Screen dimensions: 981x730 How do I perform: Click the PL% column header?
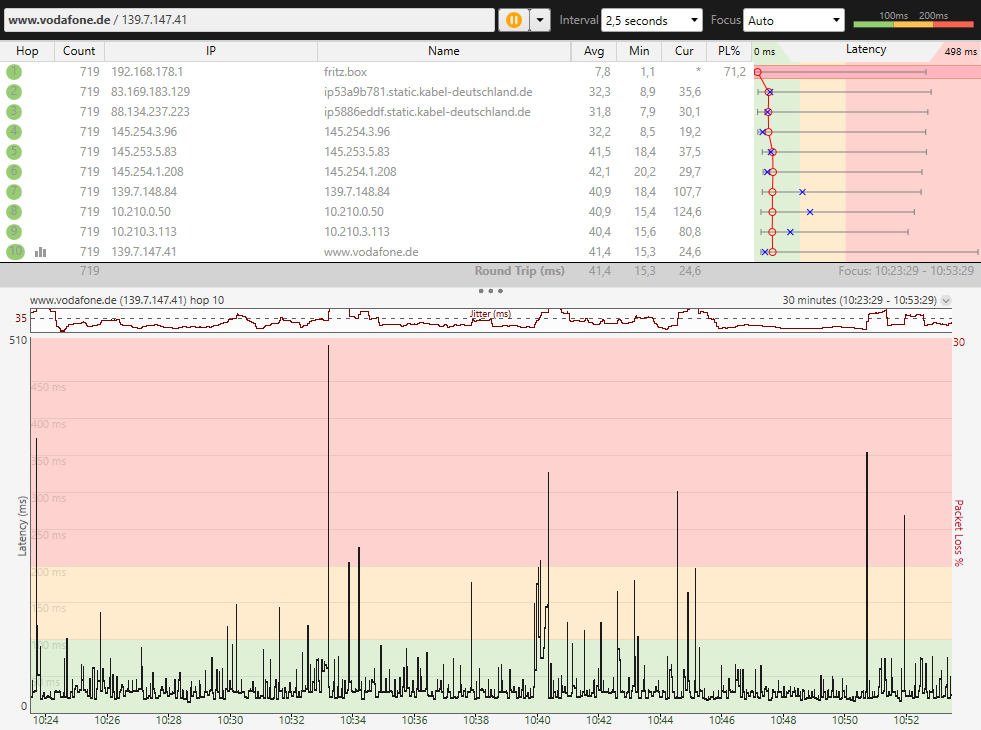728,51
